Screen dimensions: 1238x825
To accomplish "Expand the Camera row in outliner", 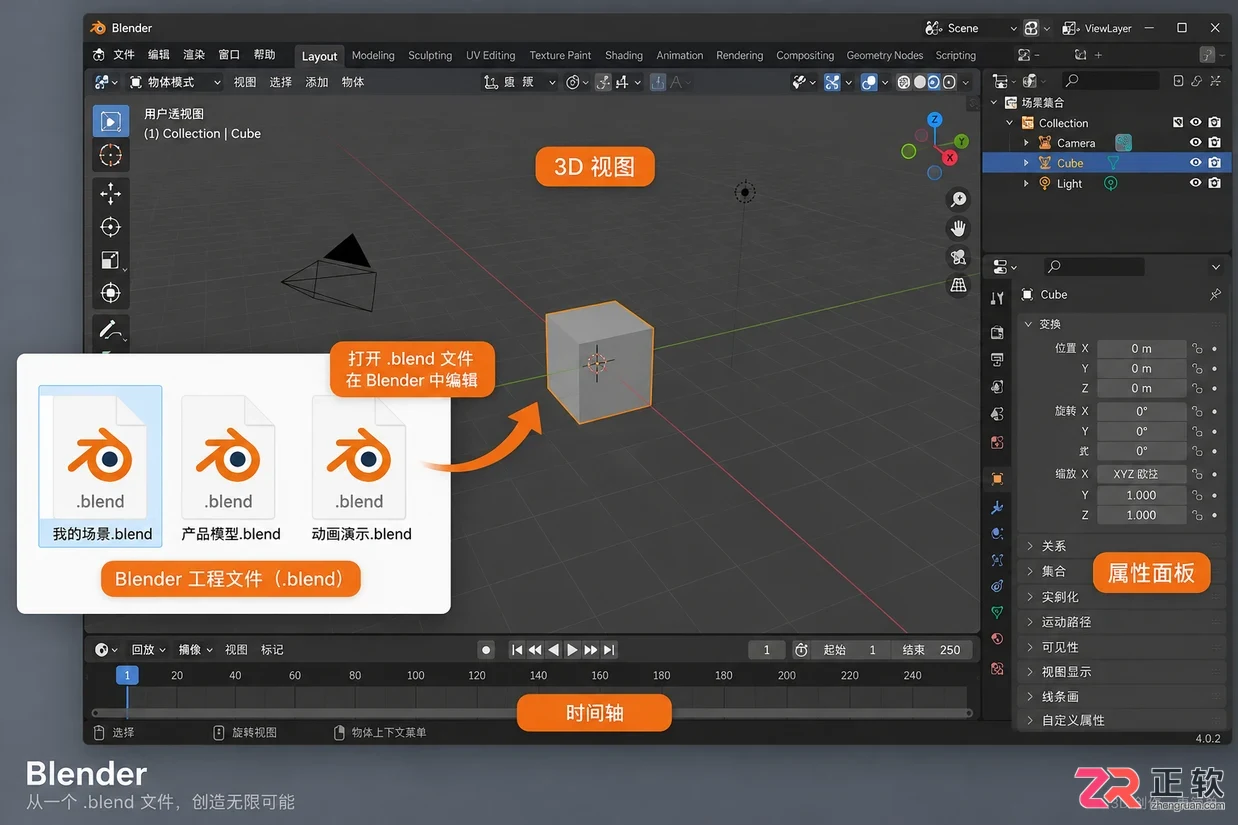I will coord(1026,143).
